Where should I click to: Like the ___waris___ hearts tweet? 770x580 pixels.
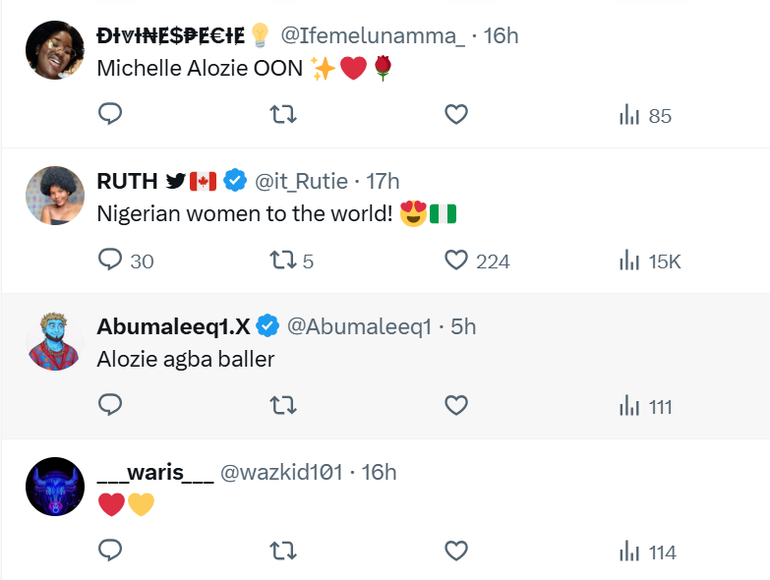tap(456, 551)
